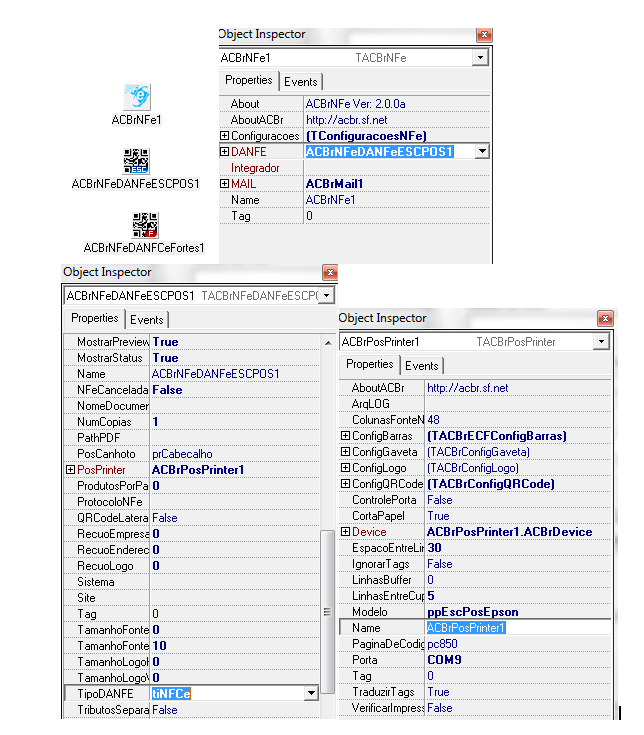This screenshot has width=644, height=735.
Task: Click the MostrarPreview value True
Action: pos(165,342)
